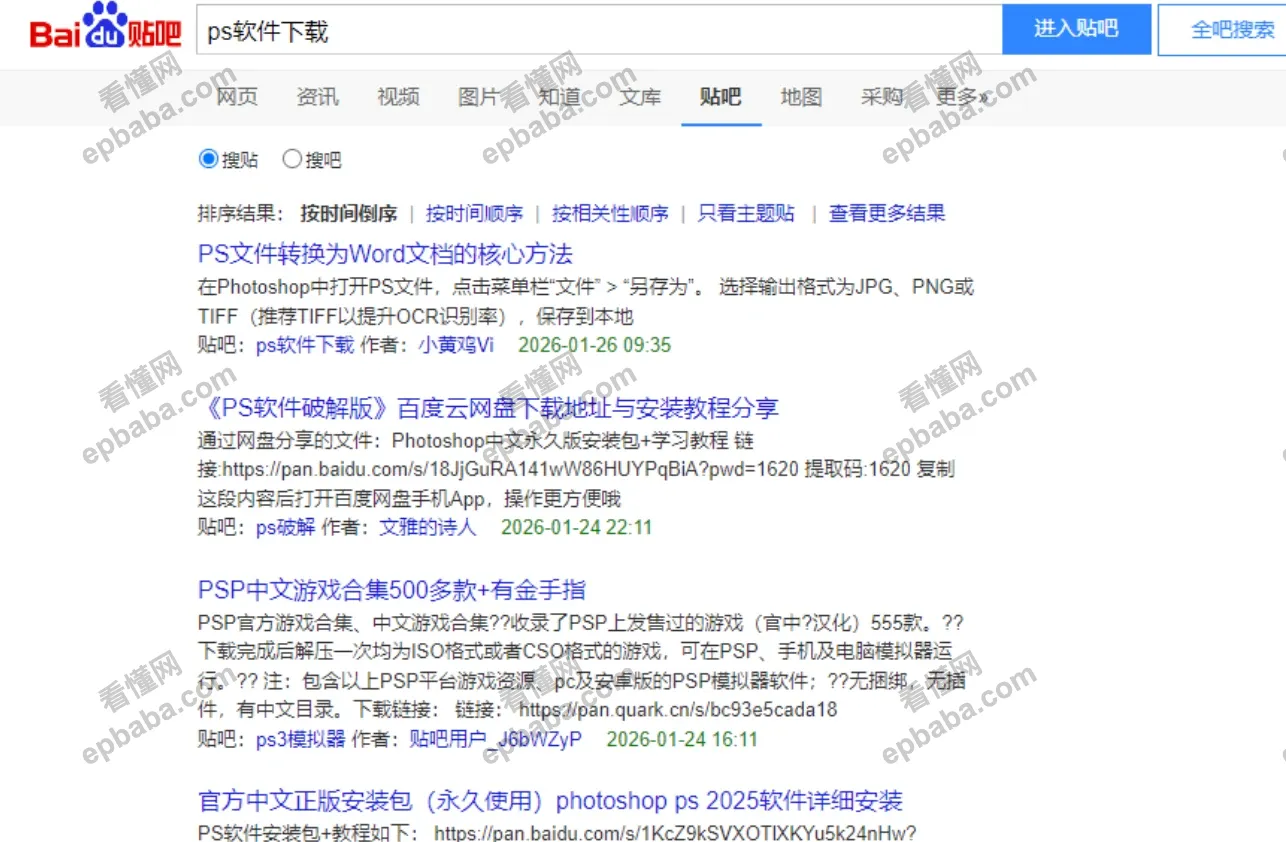
Task: Switch to the 知道 tab
Action: [x=559, y=97]
